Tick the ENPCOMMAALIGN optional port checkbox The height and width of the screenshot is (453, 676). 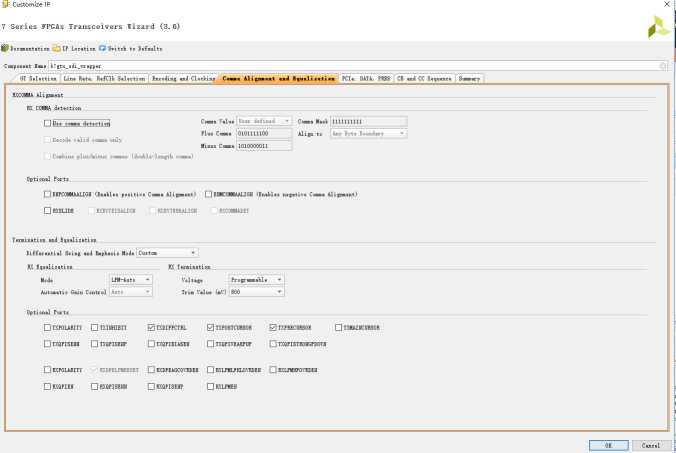(47, 194)
